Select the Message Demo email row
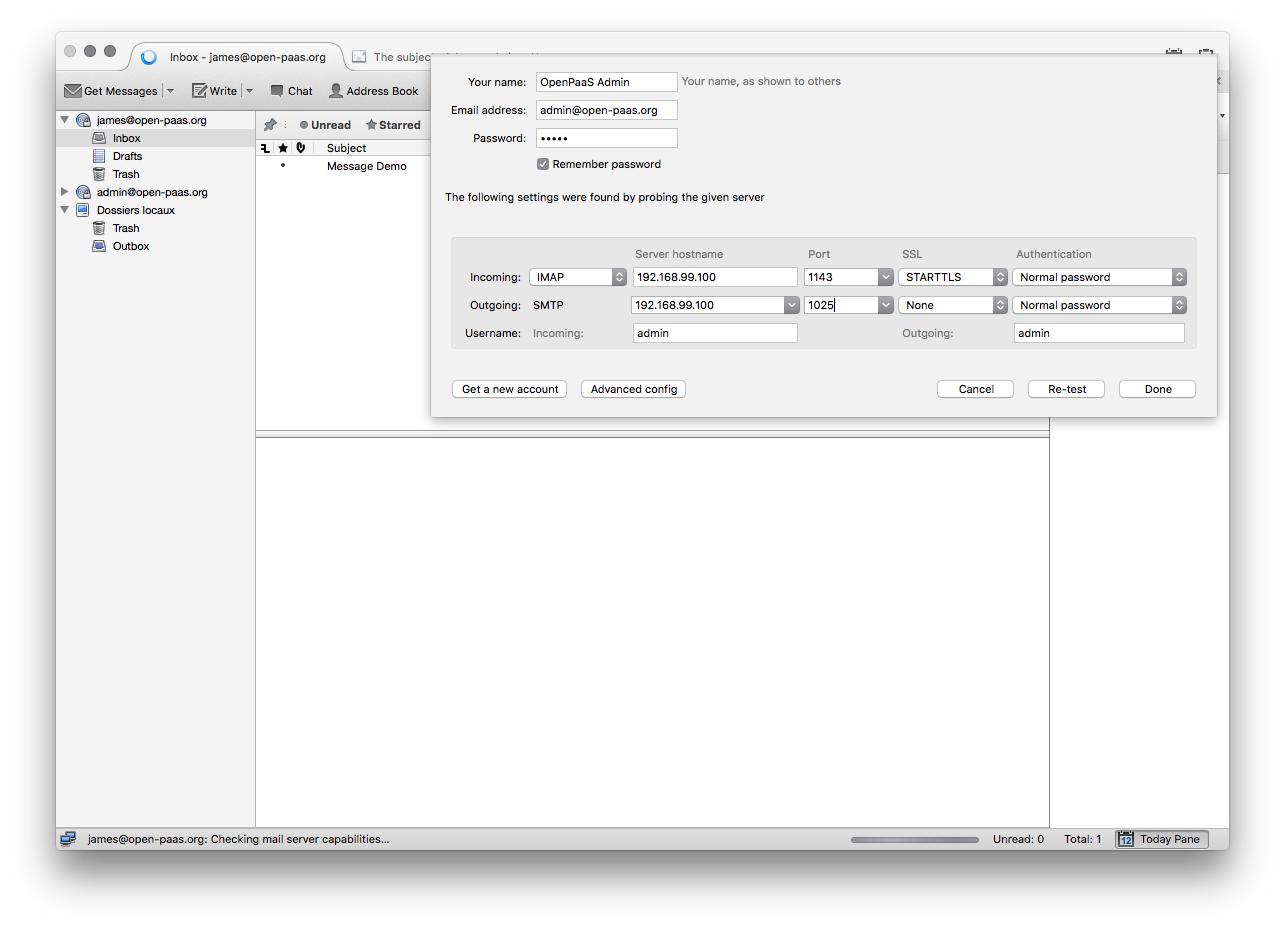 tap(343, 166)
